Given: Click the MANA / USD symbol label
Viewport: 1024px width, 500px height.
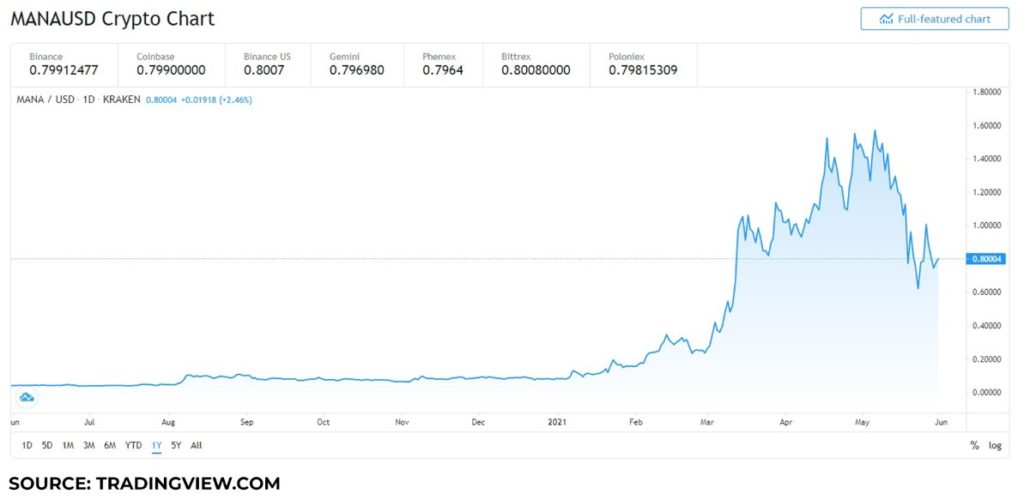Looking at the screenshot, I should (46, 100).
